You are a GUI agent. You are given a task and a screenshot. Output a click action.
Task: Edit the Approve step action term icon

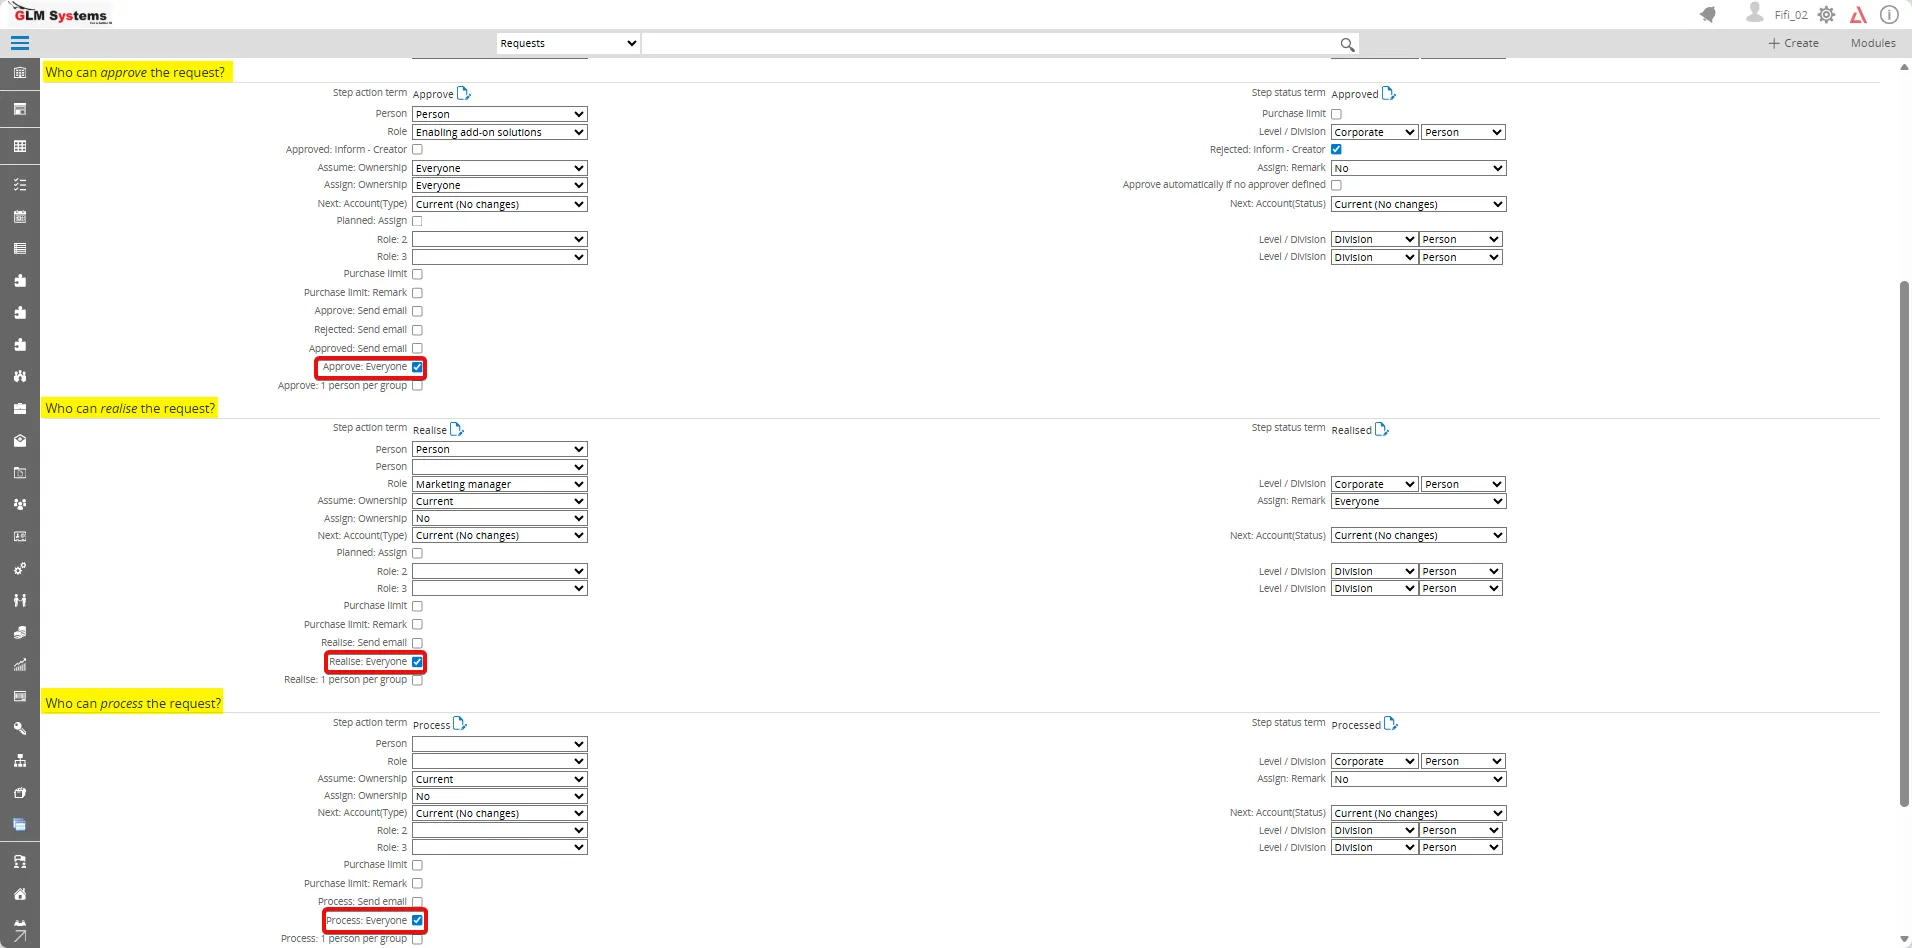tap(464, 93)
